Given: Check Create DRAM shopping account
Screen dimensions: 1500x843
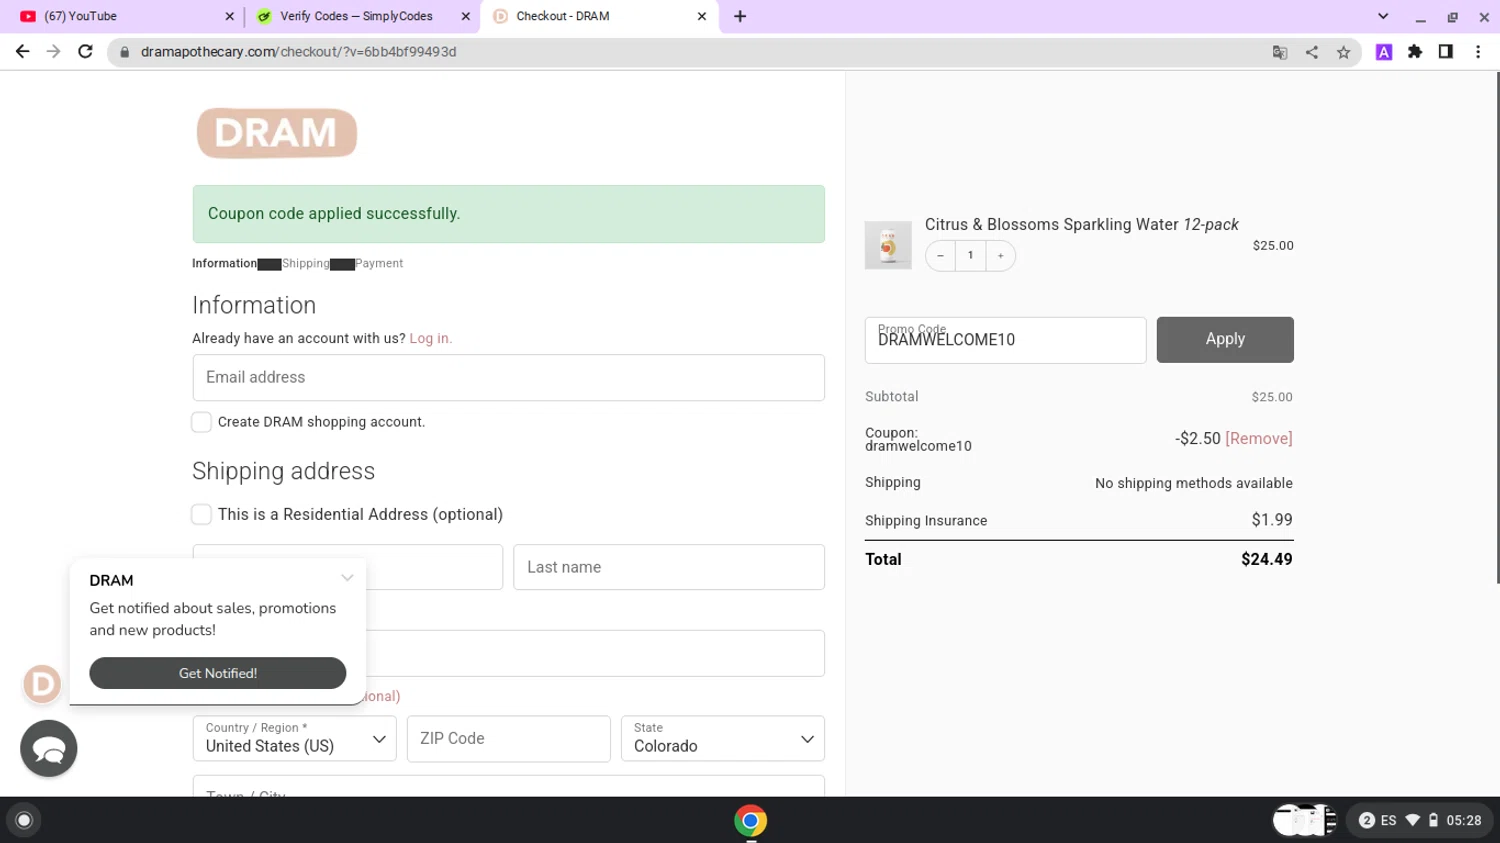Looking at the screenshot, I should (x=202, y=422).
